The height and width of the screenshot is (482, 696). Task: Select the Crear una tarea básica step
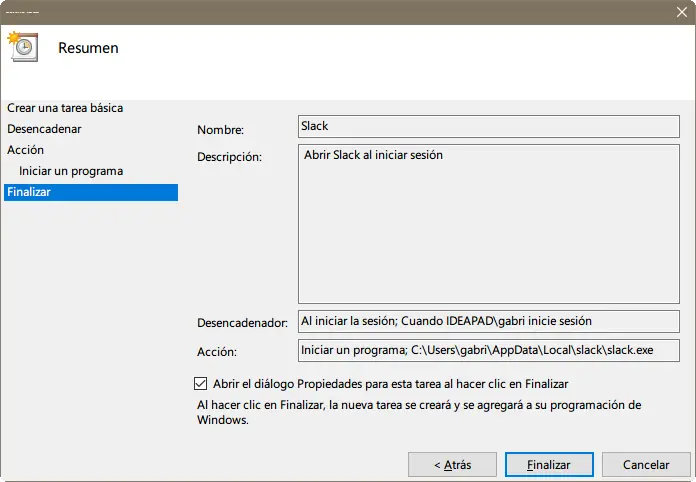[x=65, y=108]
